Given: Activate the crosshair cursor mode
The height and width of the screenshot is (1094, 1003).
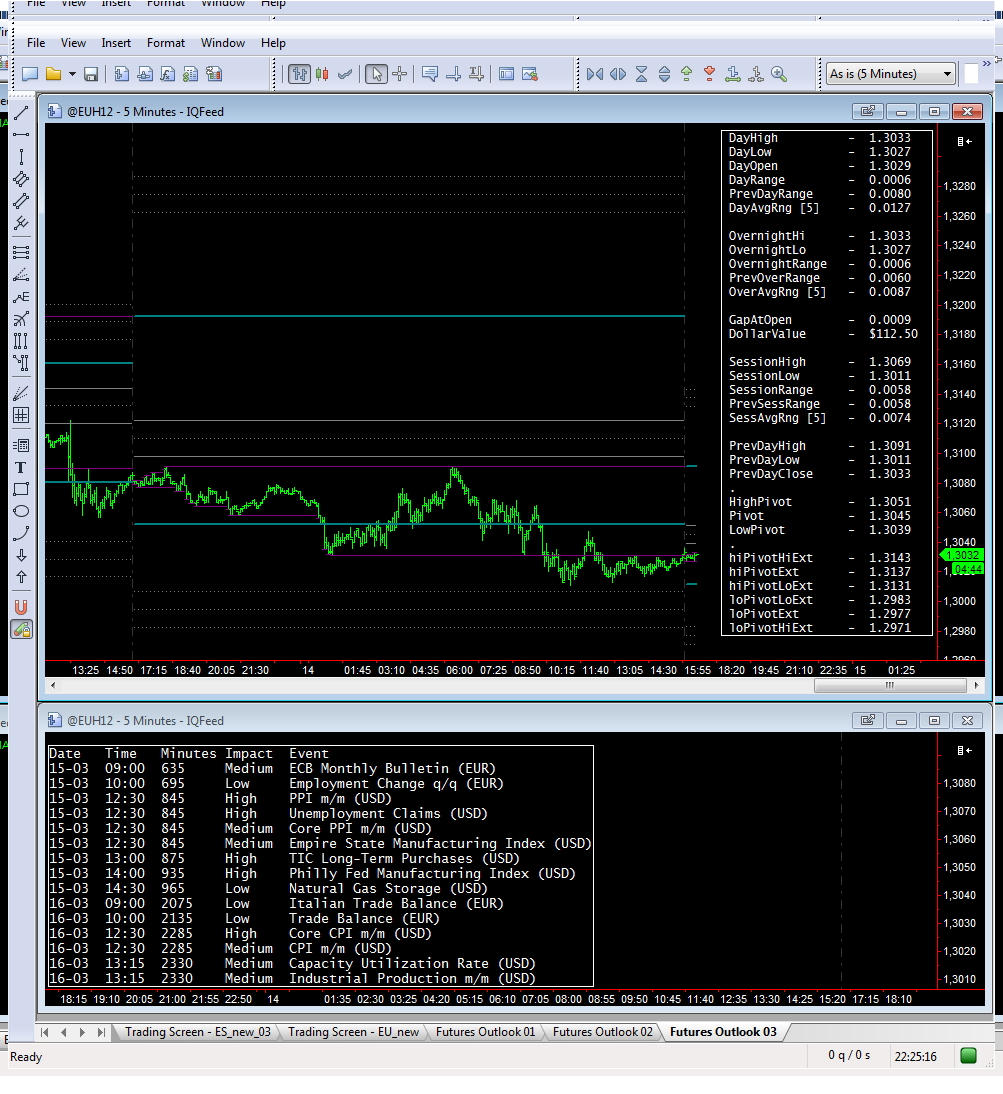Looking at the screenshot, I should (x=400, y=74).
